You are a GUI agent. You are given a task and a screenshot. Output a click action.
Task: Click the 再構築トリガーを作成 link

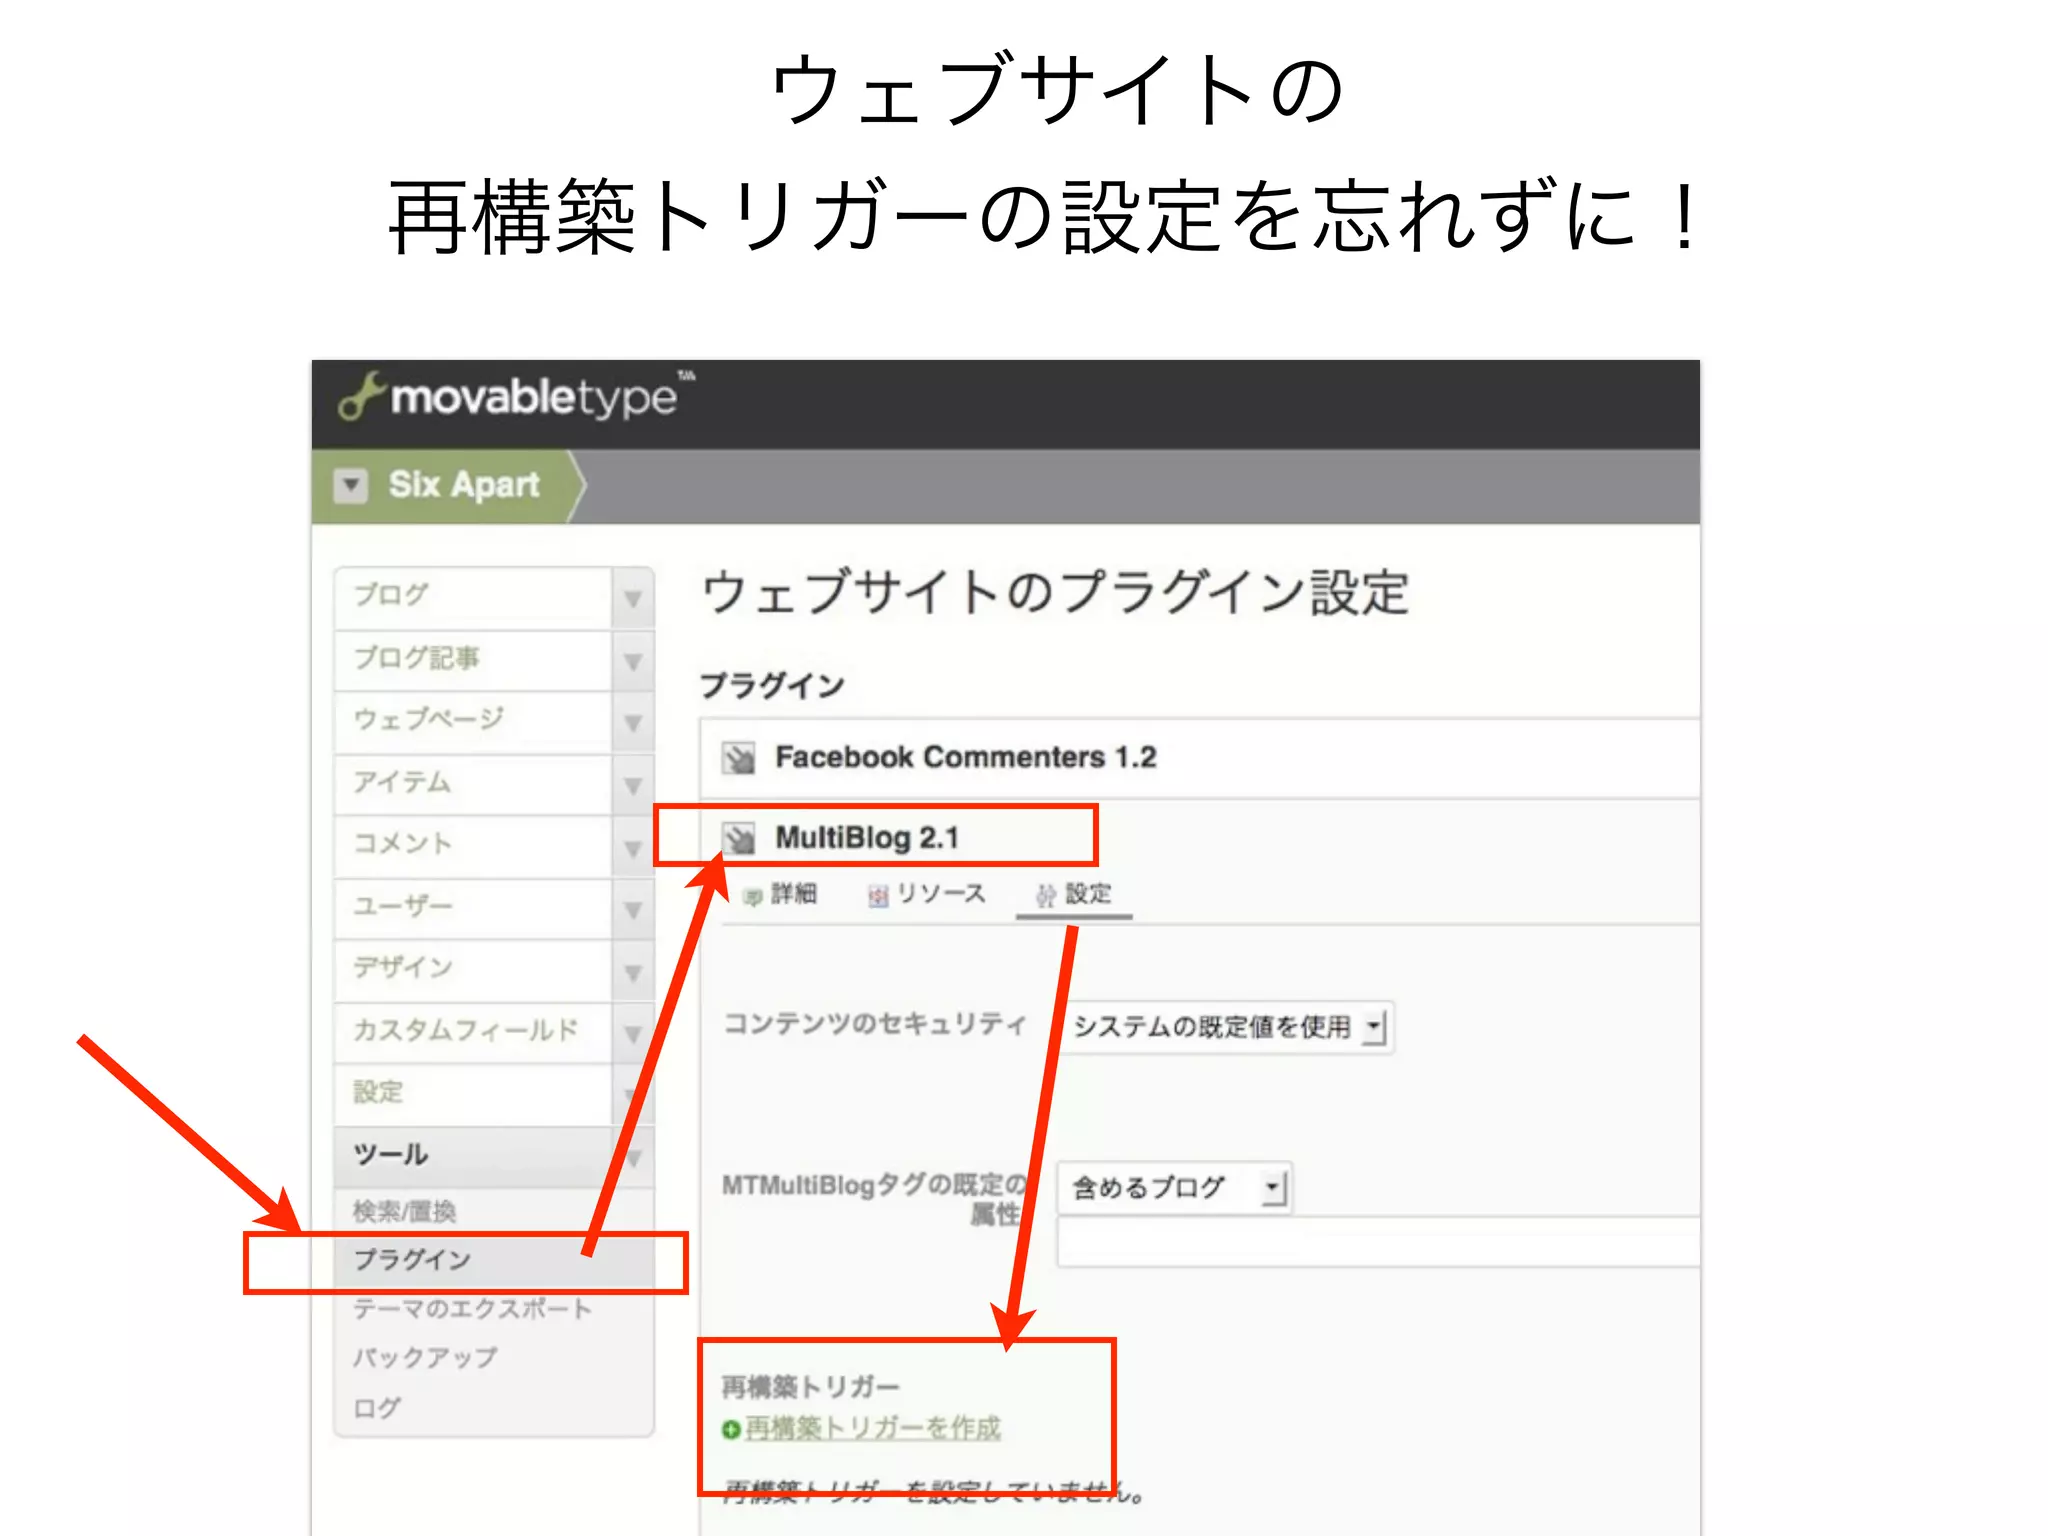tap(872, 1428)
